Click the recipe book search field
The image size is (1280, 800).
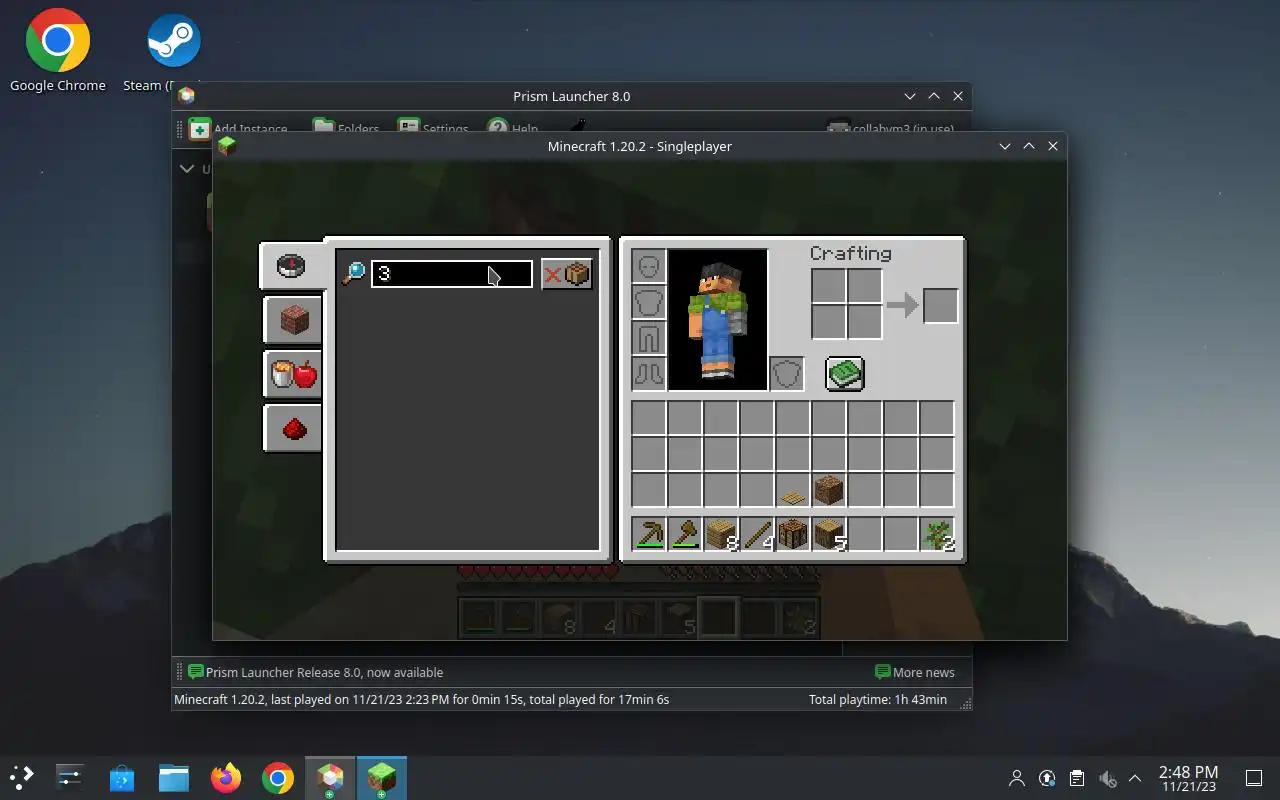point(452,274)
